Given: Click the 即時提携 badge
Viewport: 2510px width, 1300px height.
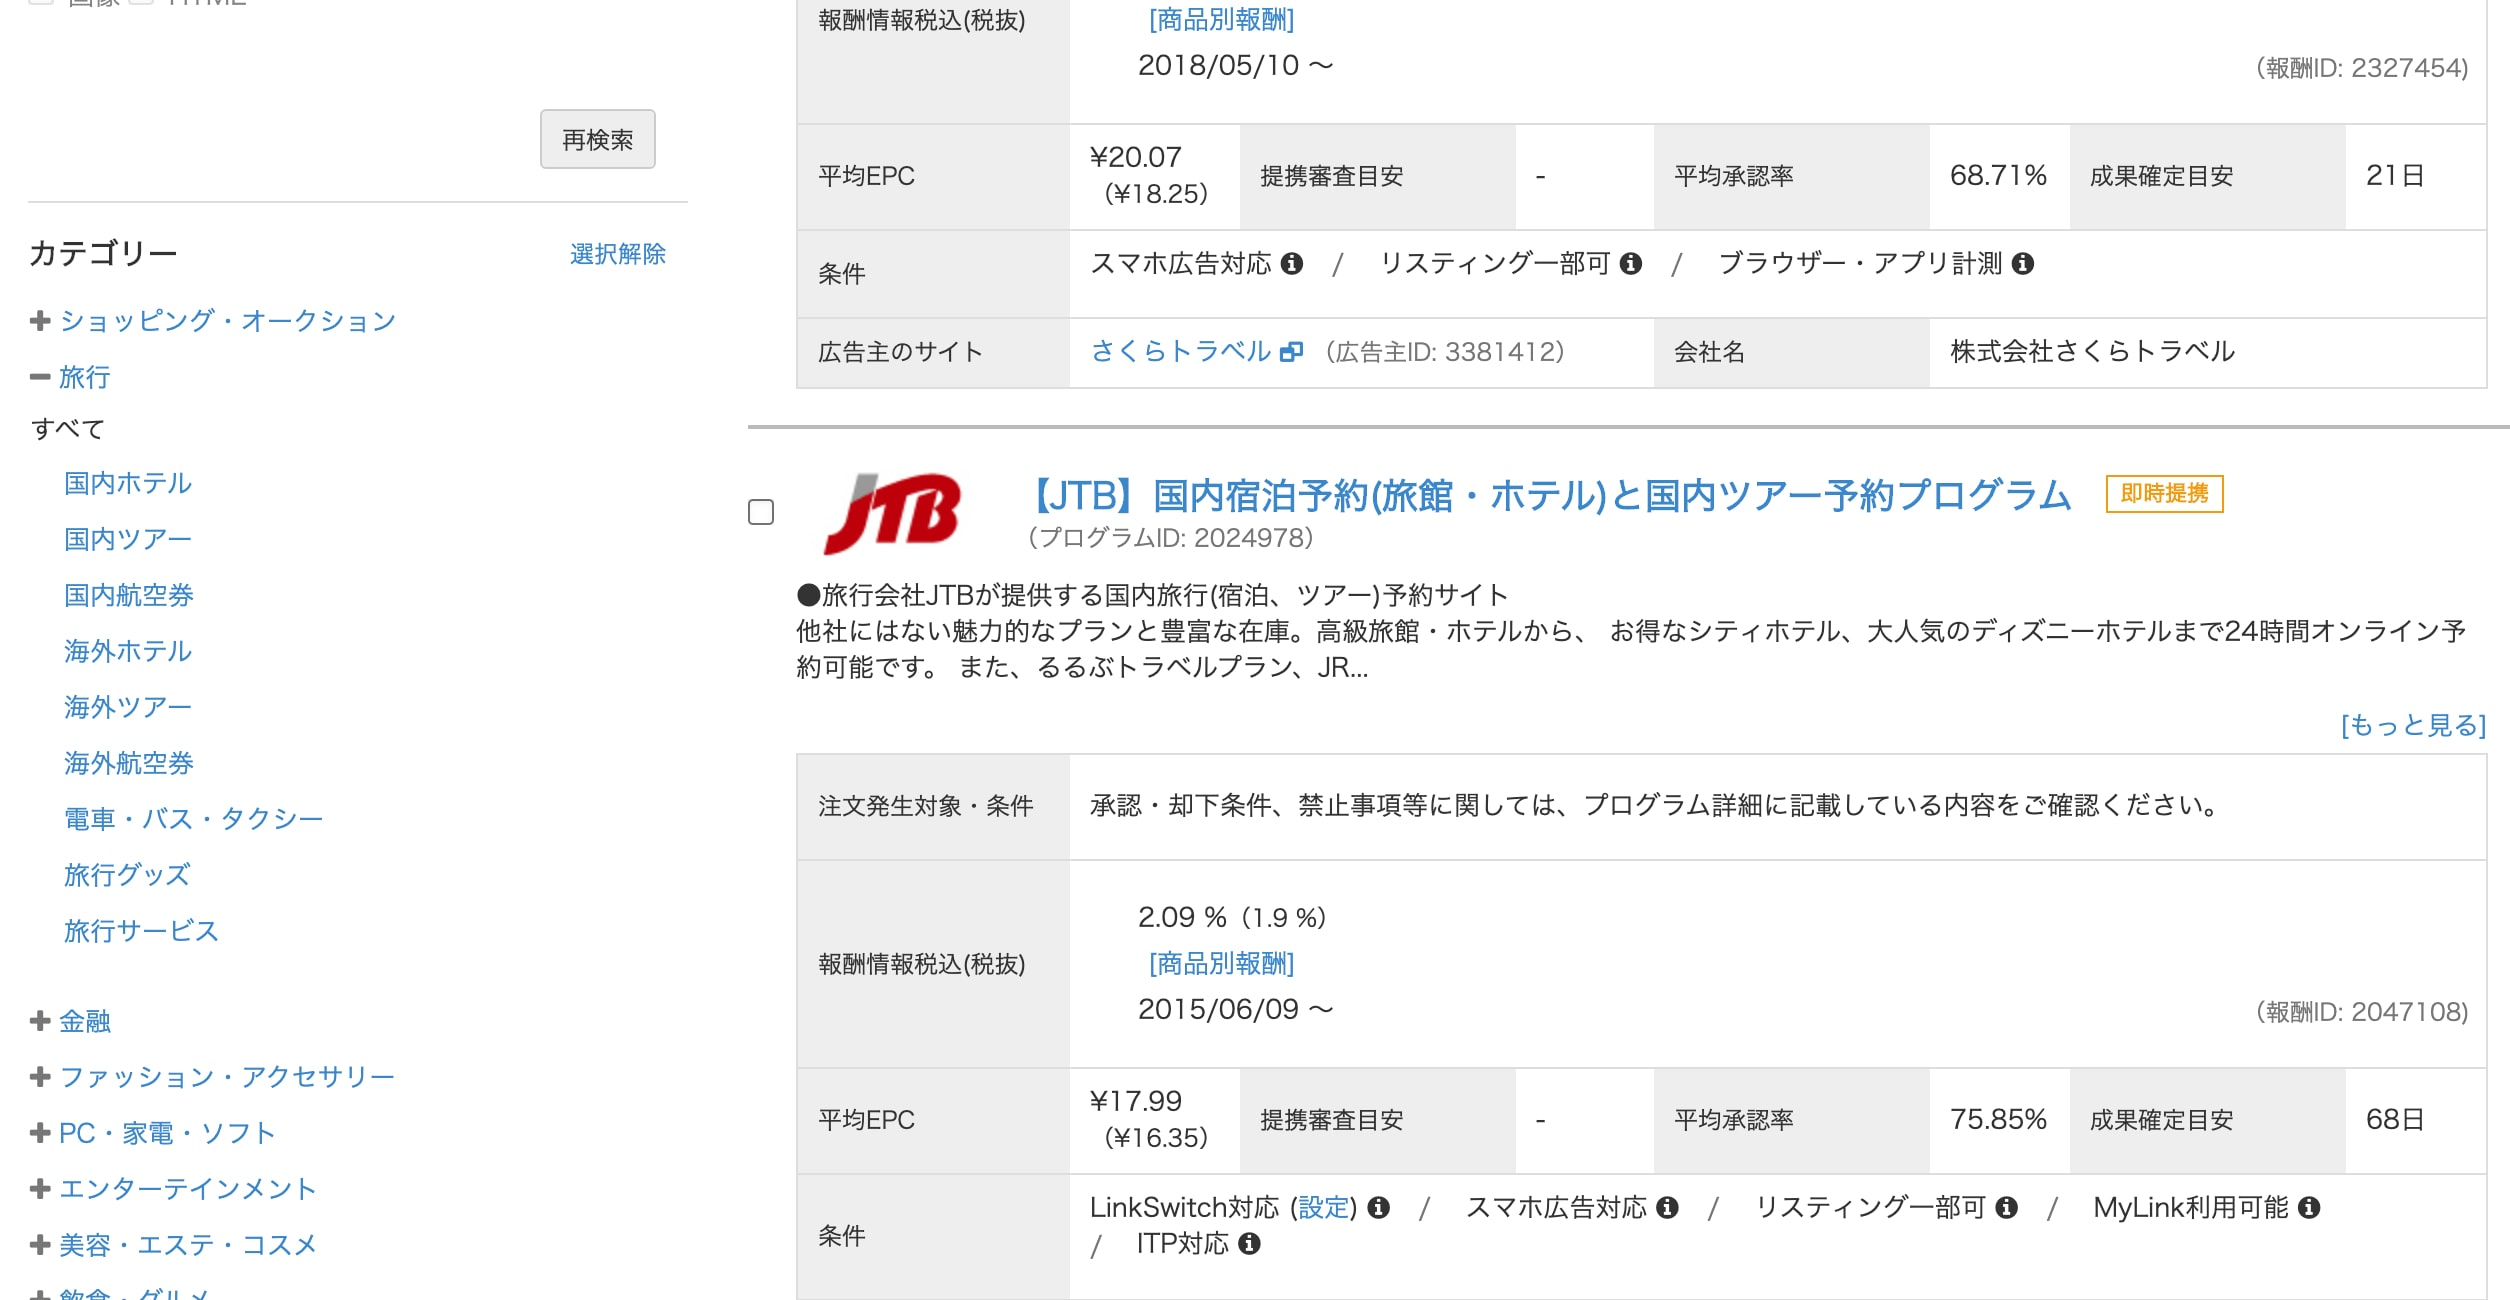Looking at the screenshot, I should [x=2164, y=494].
